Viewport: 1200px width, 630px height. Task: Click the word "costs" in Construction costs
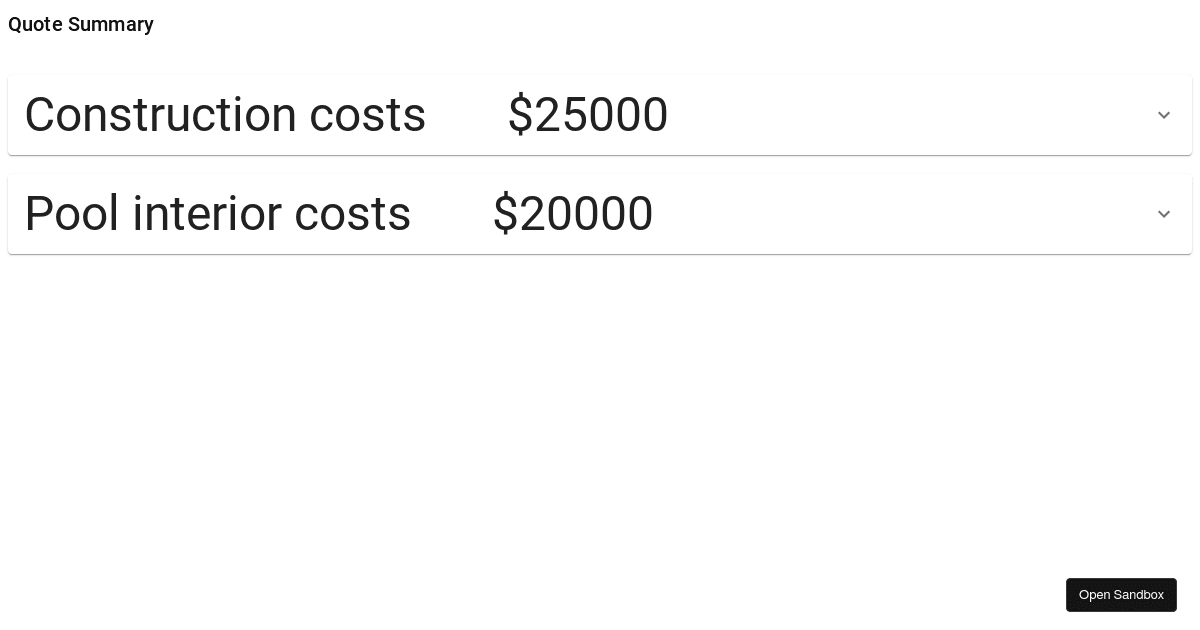pos(368,116)
